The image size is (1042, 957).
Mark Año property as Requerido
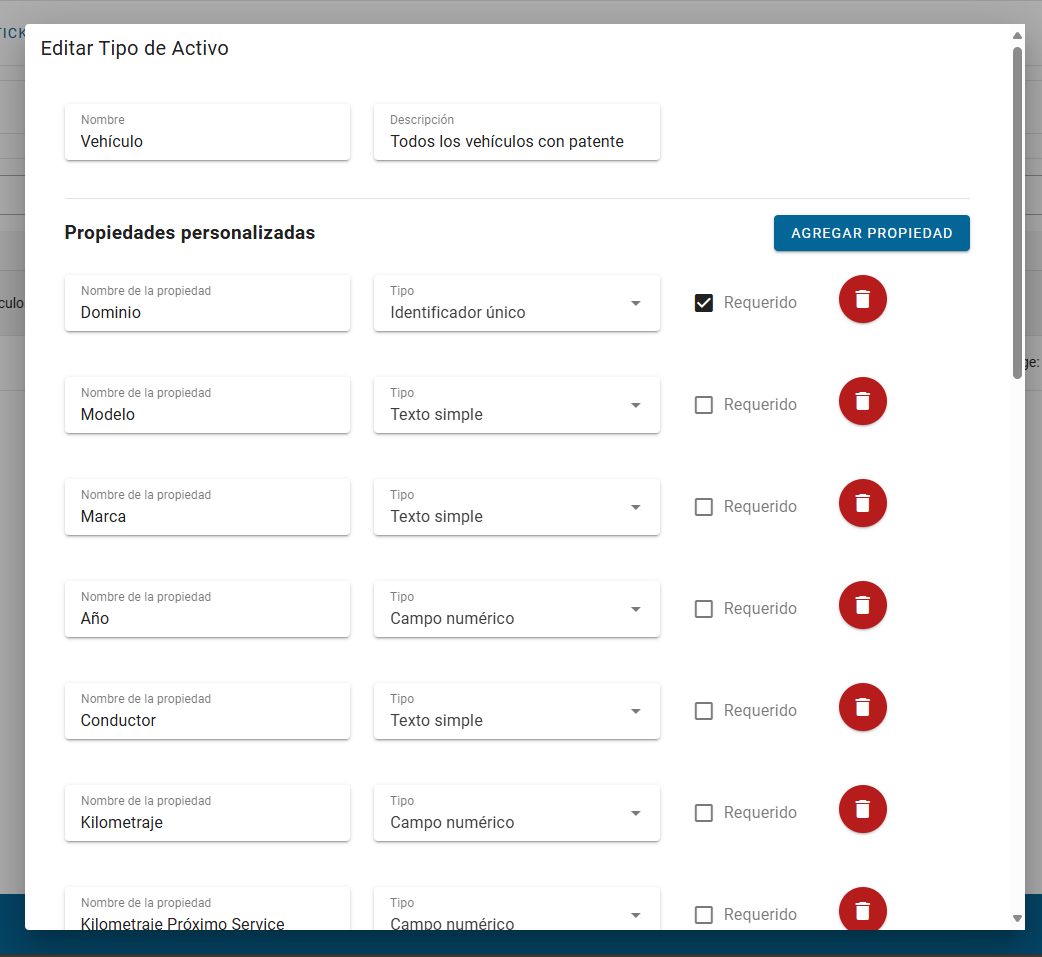704,609
